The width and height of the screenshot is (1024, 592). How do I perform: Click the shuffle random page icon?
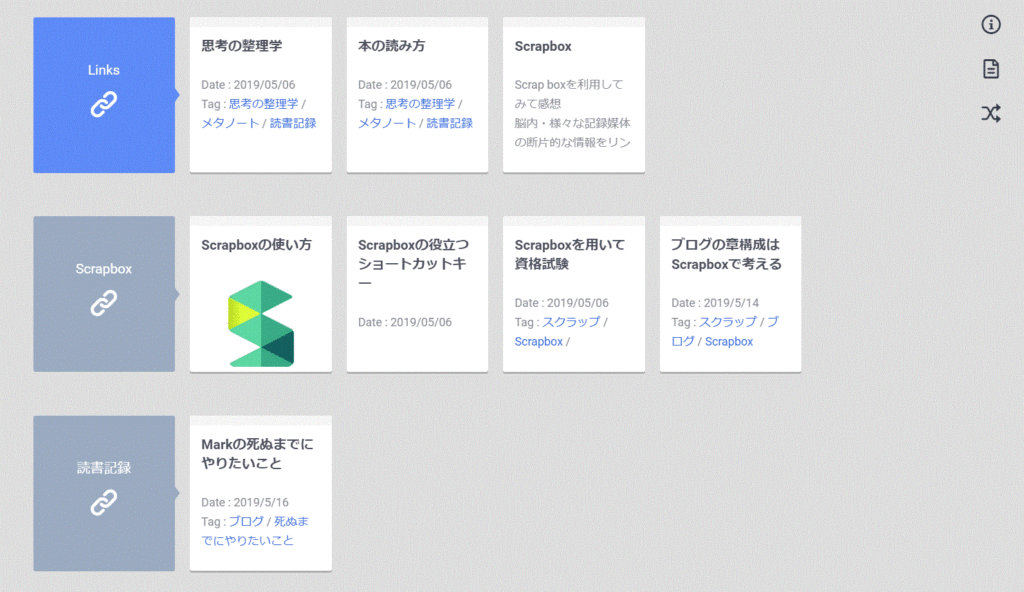990,114
